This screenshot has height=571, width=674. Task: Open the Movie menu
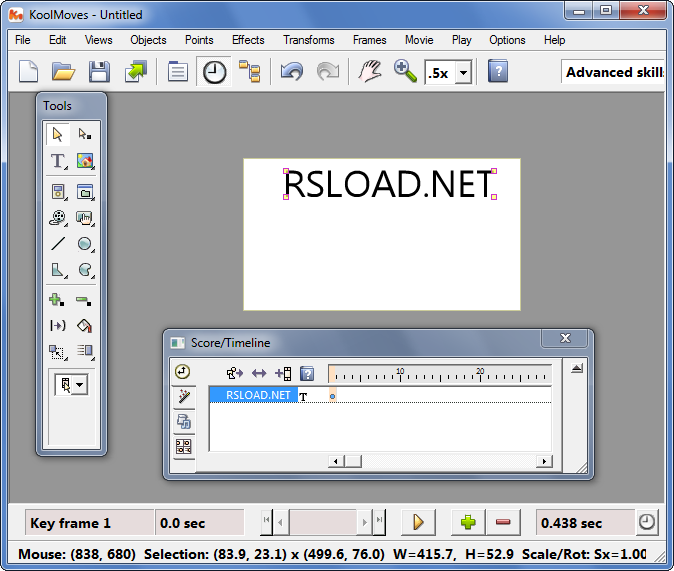pyautogui.click(x=419, y=40)
